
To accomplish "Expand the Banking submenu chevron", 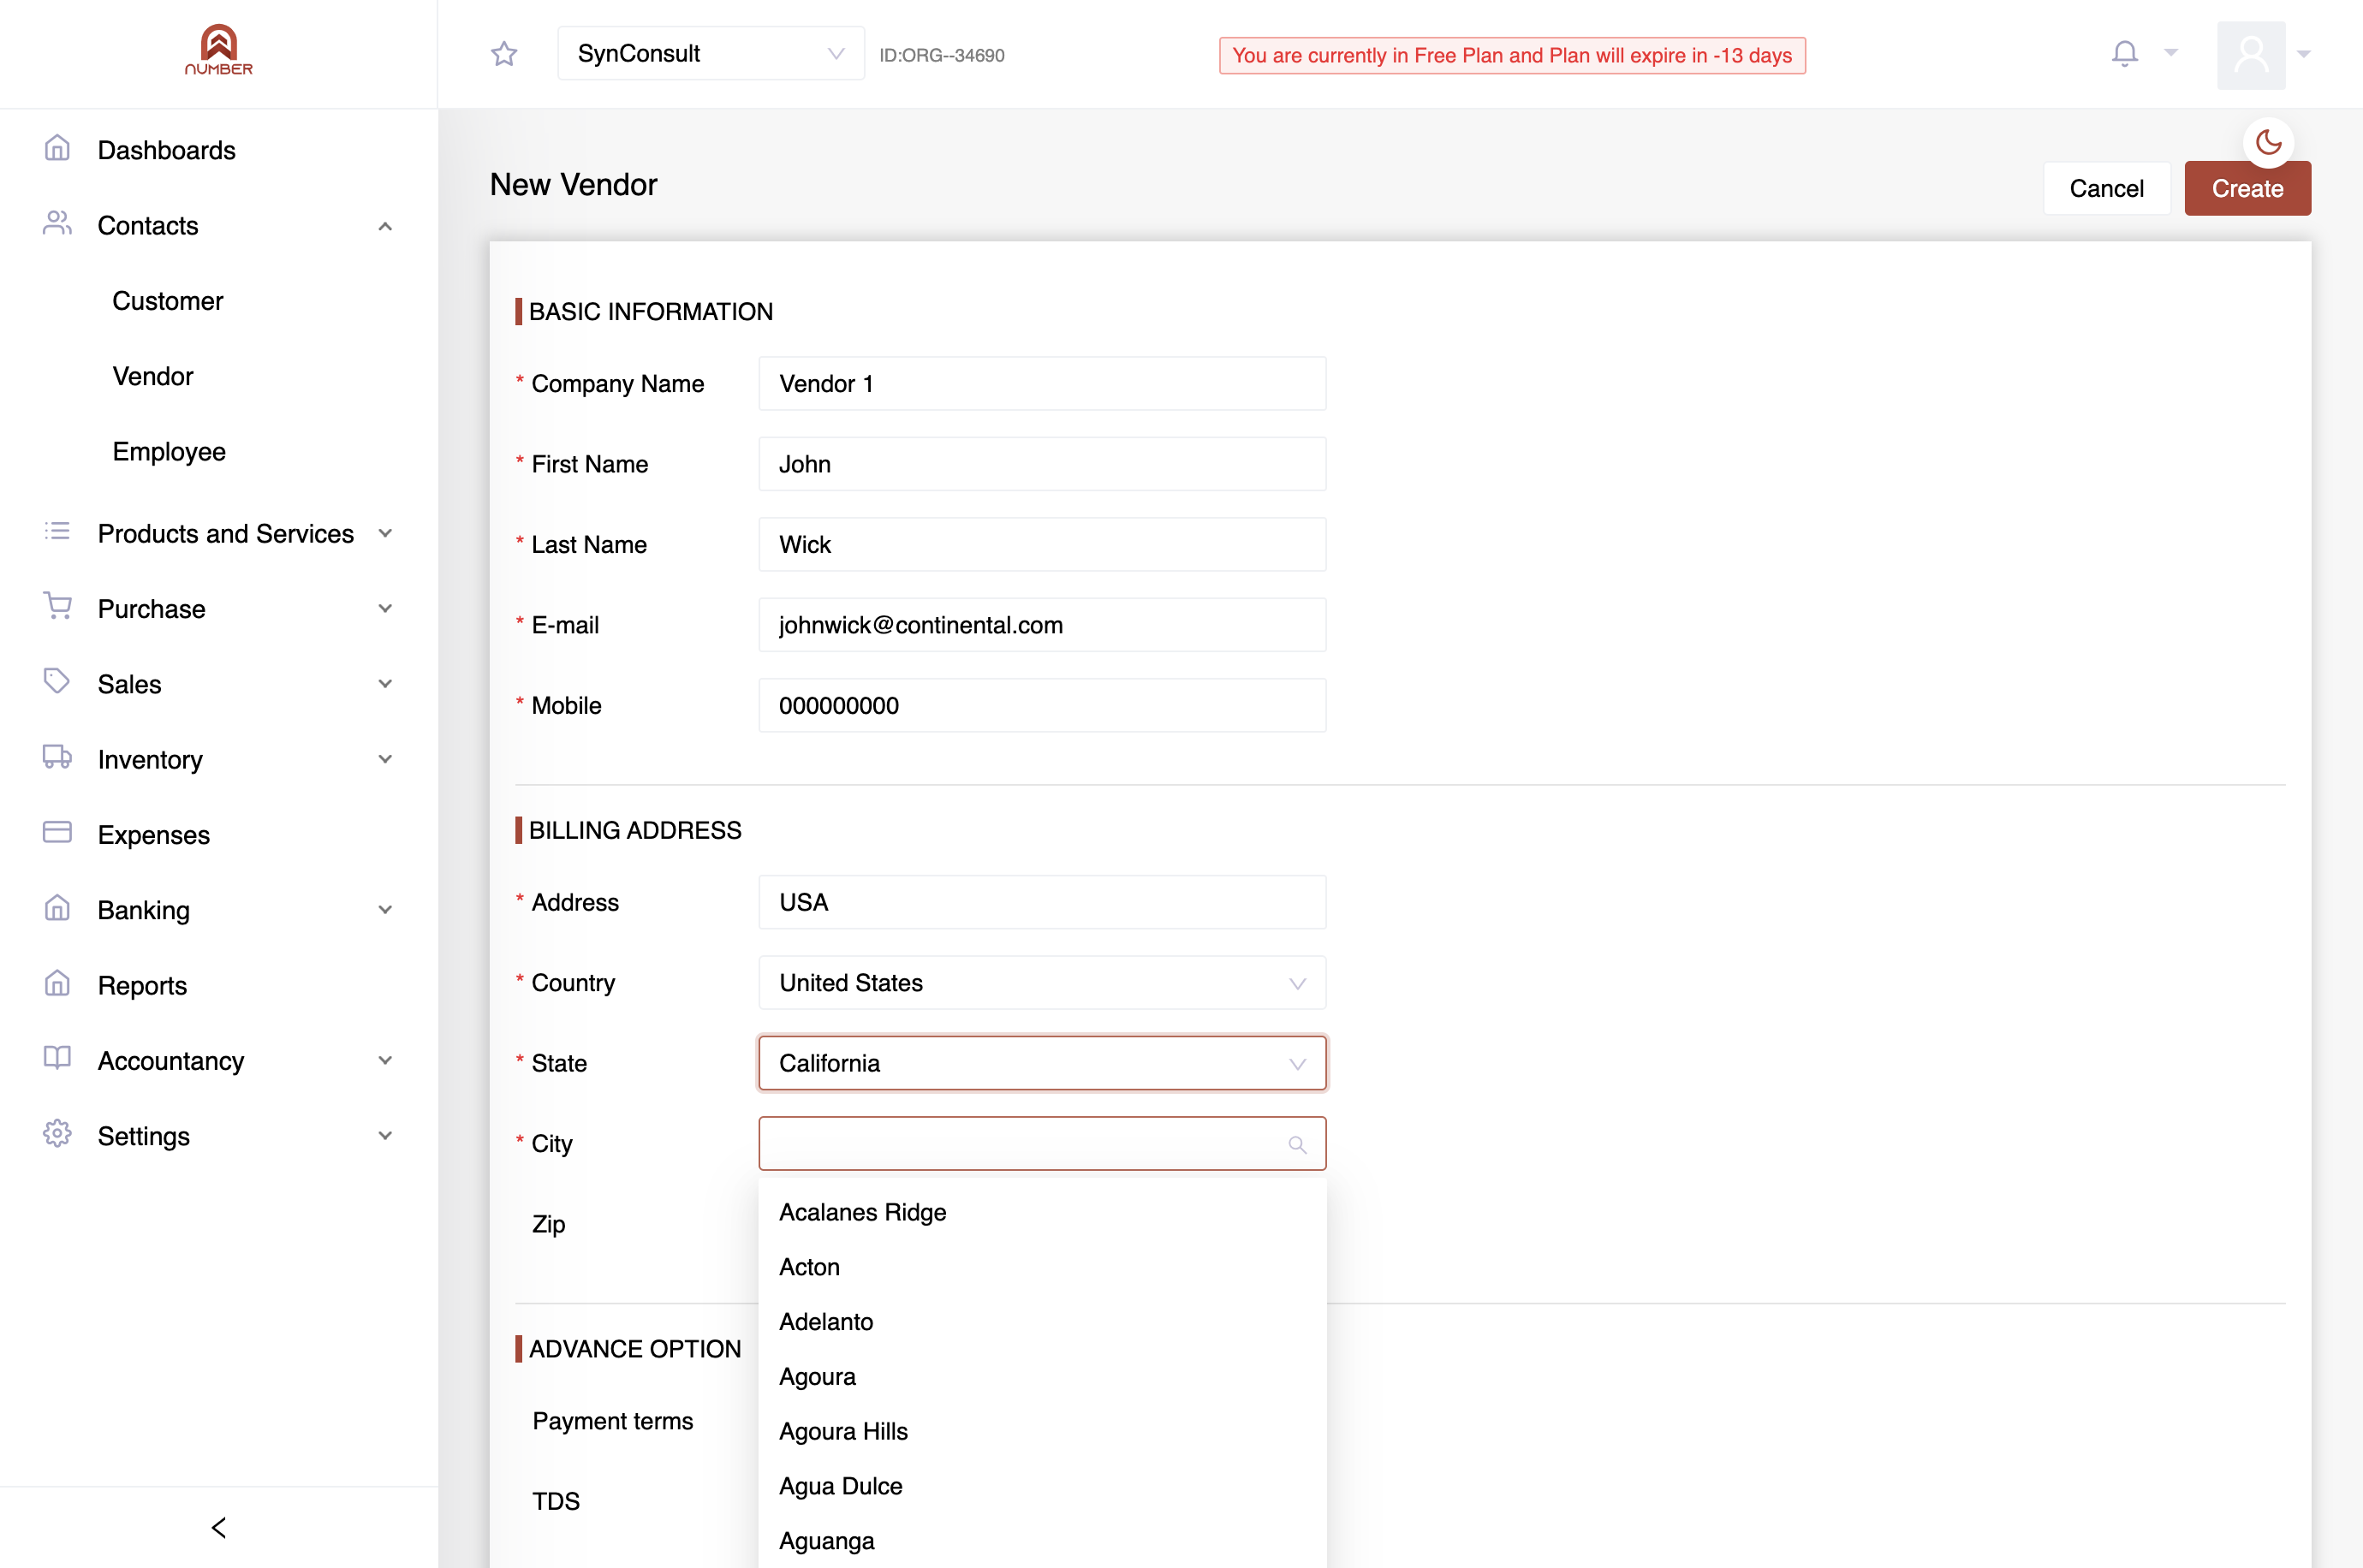I will click(x=385, y=910).
